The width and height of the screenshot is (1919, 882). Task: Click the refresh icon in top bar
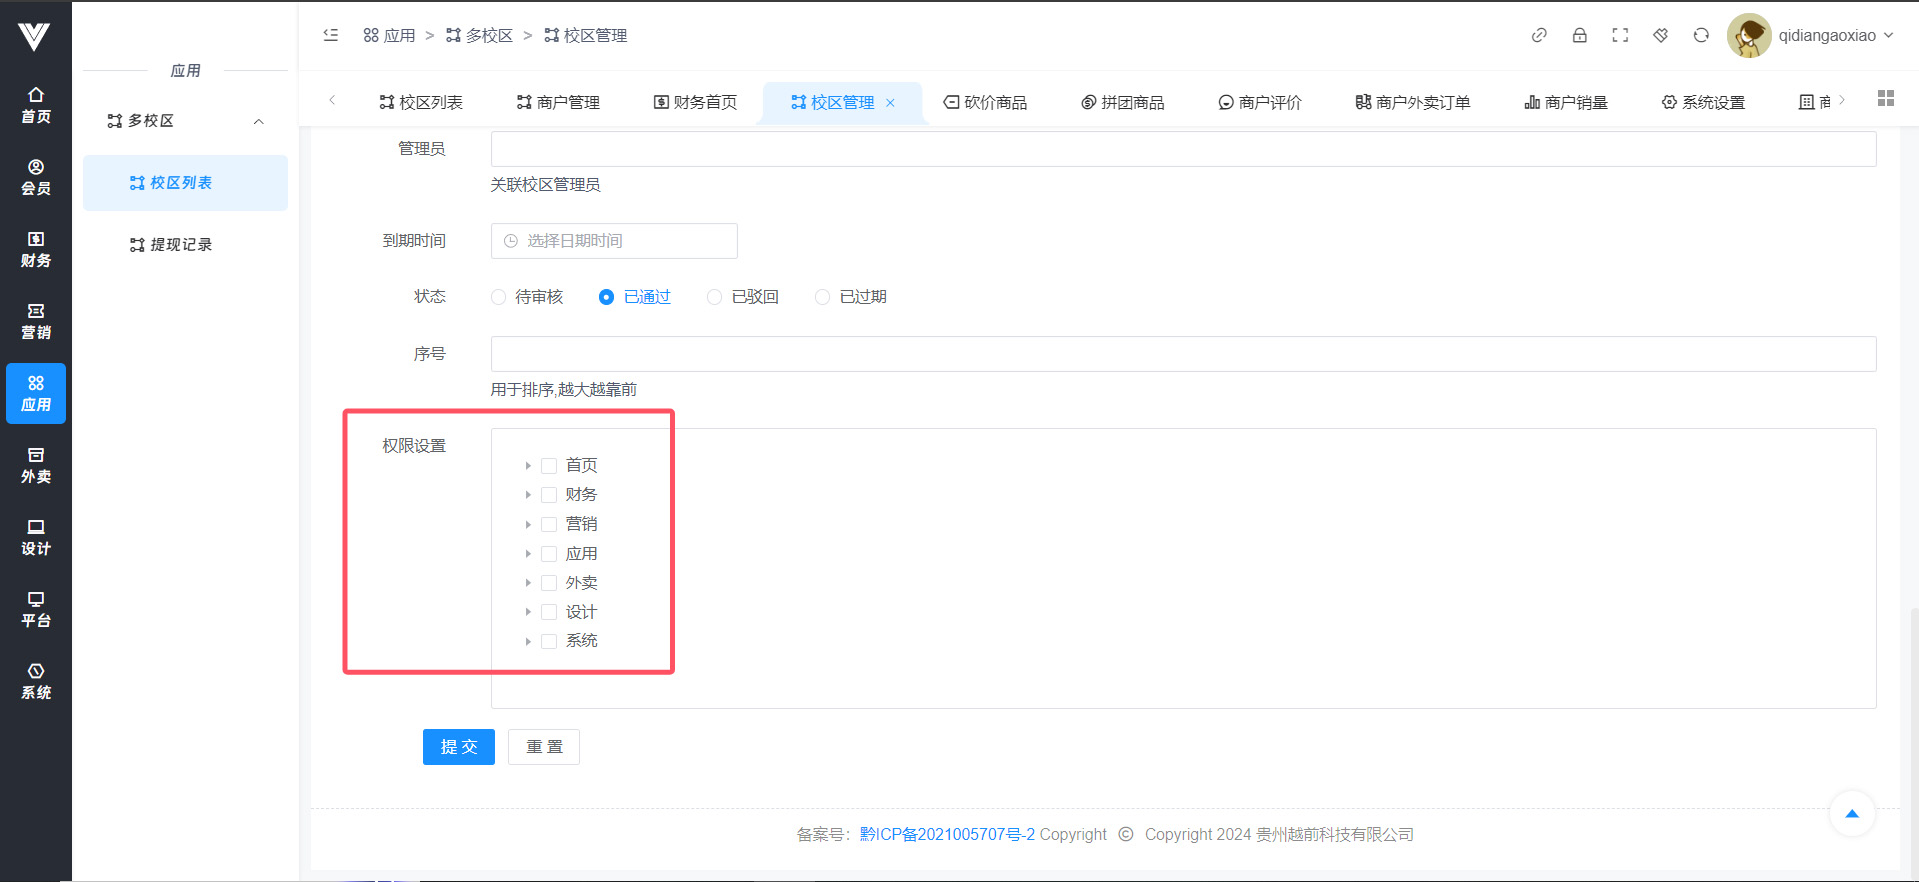pos(1701,36)
